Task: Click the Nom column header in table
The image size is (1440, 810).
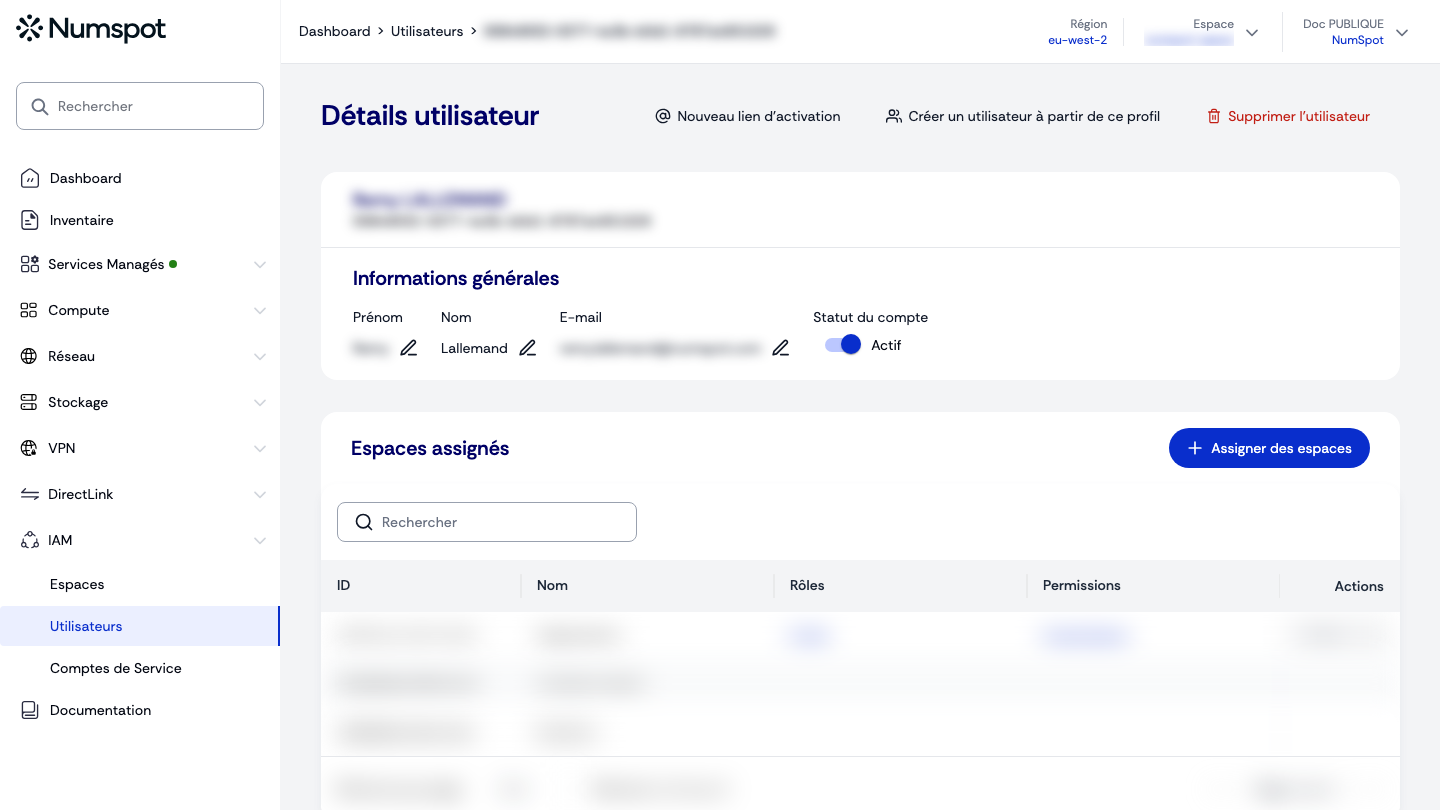Action: click(x=552, y=585)
